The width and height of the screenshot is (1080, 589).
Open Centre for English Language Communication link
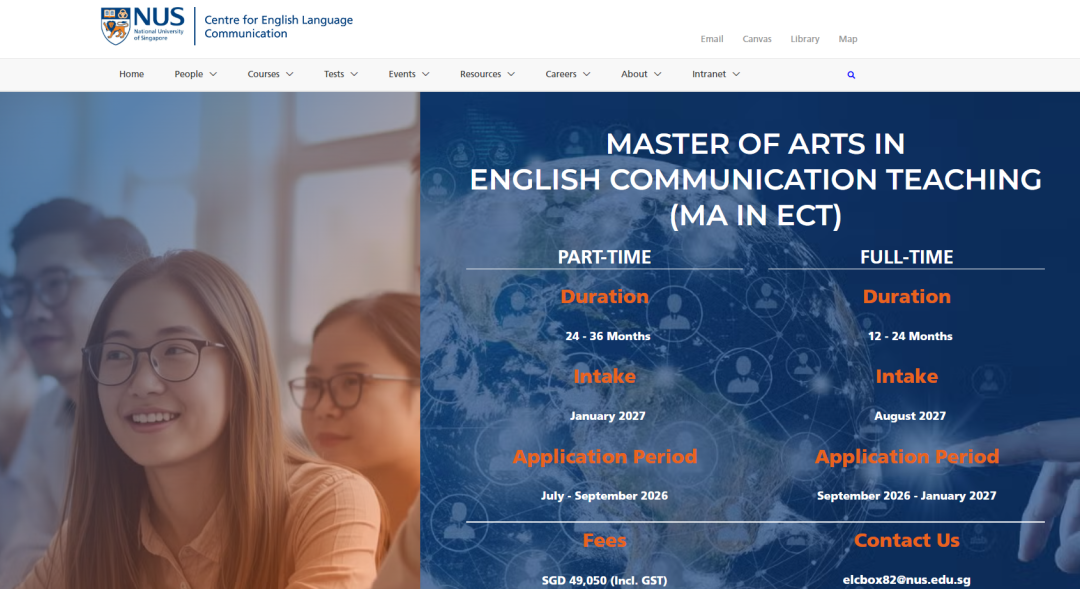(278, 27)
